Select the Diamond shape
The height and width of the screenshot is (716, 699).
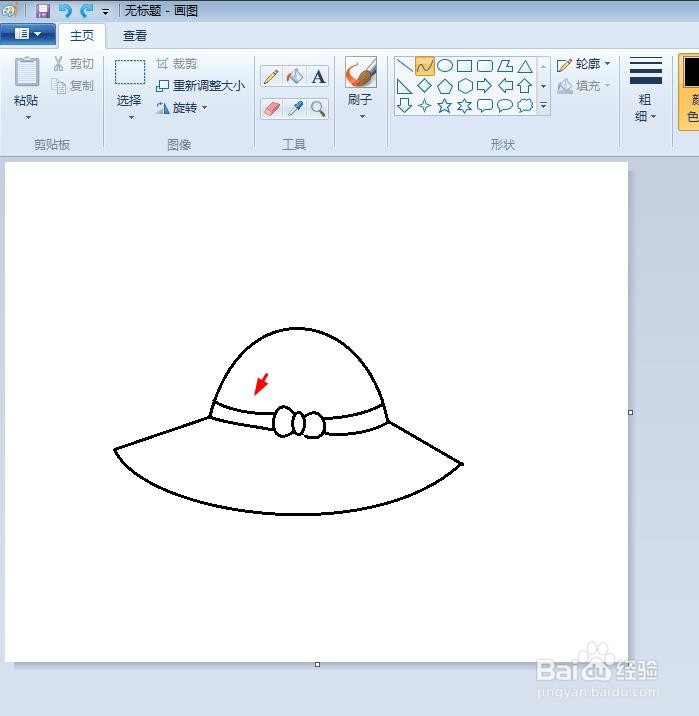point(425,86)
